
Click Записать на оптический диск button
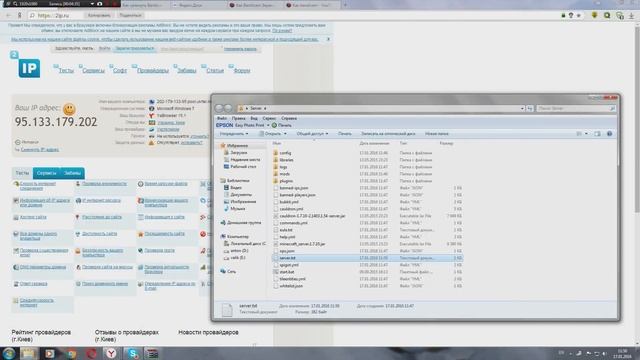click(x=388, y=134)
